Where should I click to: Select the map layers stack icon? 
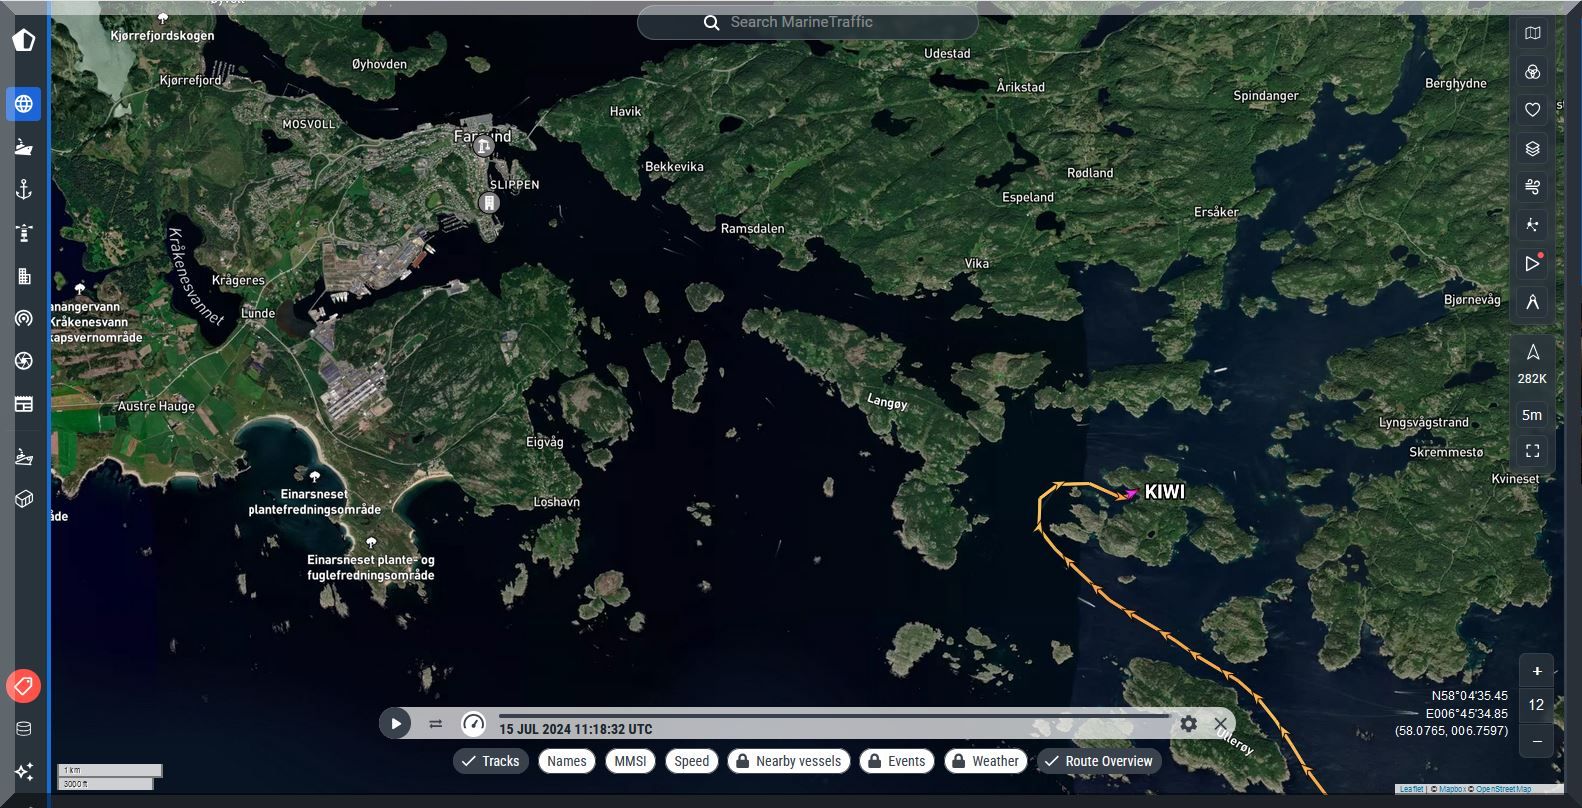(1532, 149)
